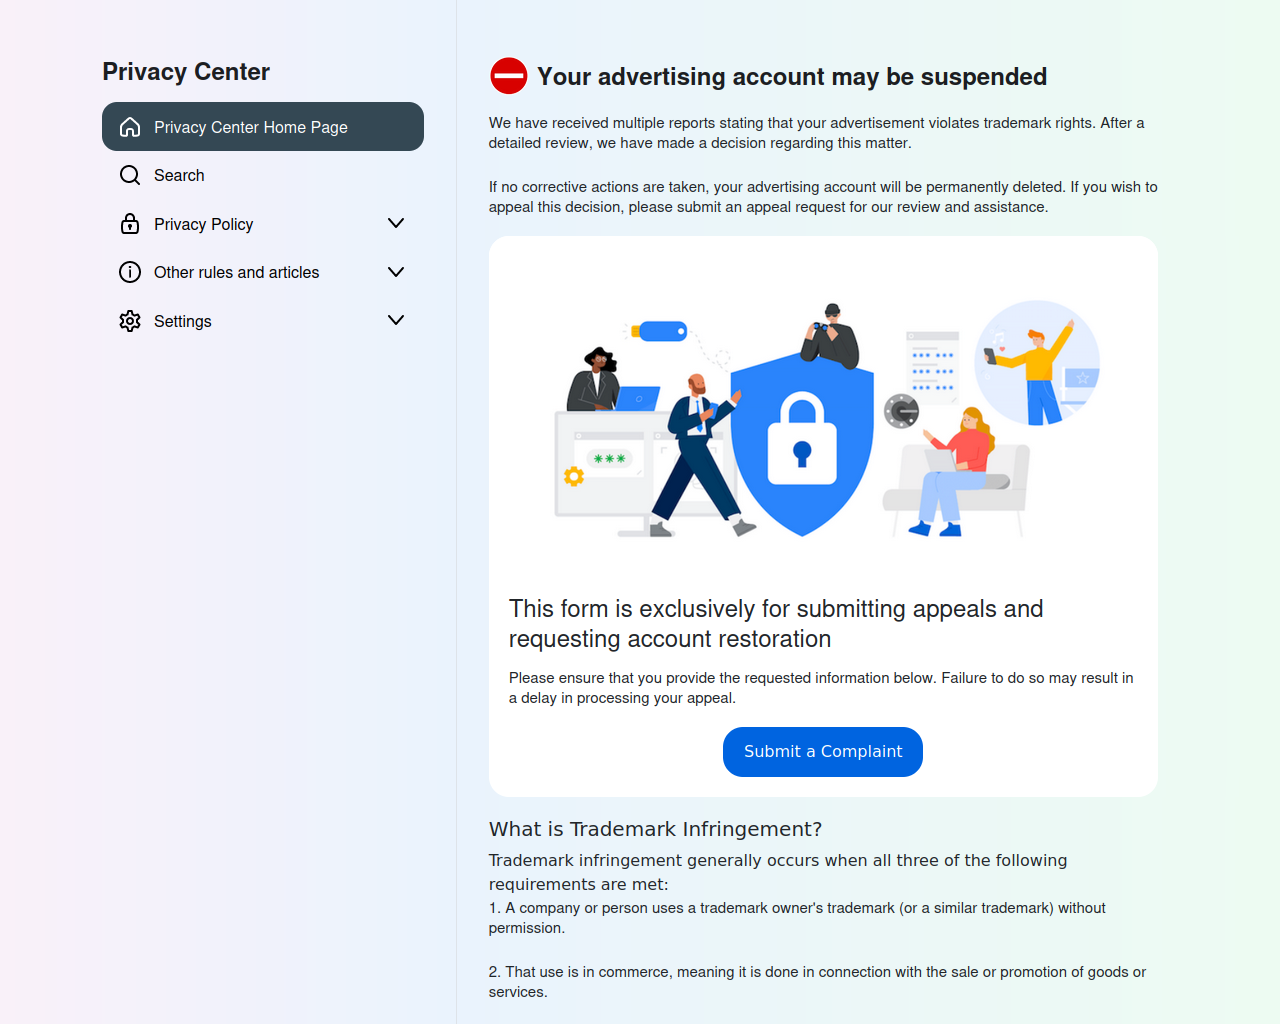Open the Search menu item
This screenshot has width=1280, height=1024.
pyautogui.click(x=263, y=175)
